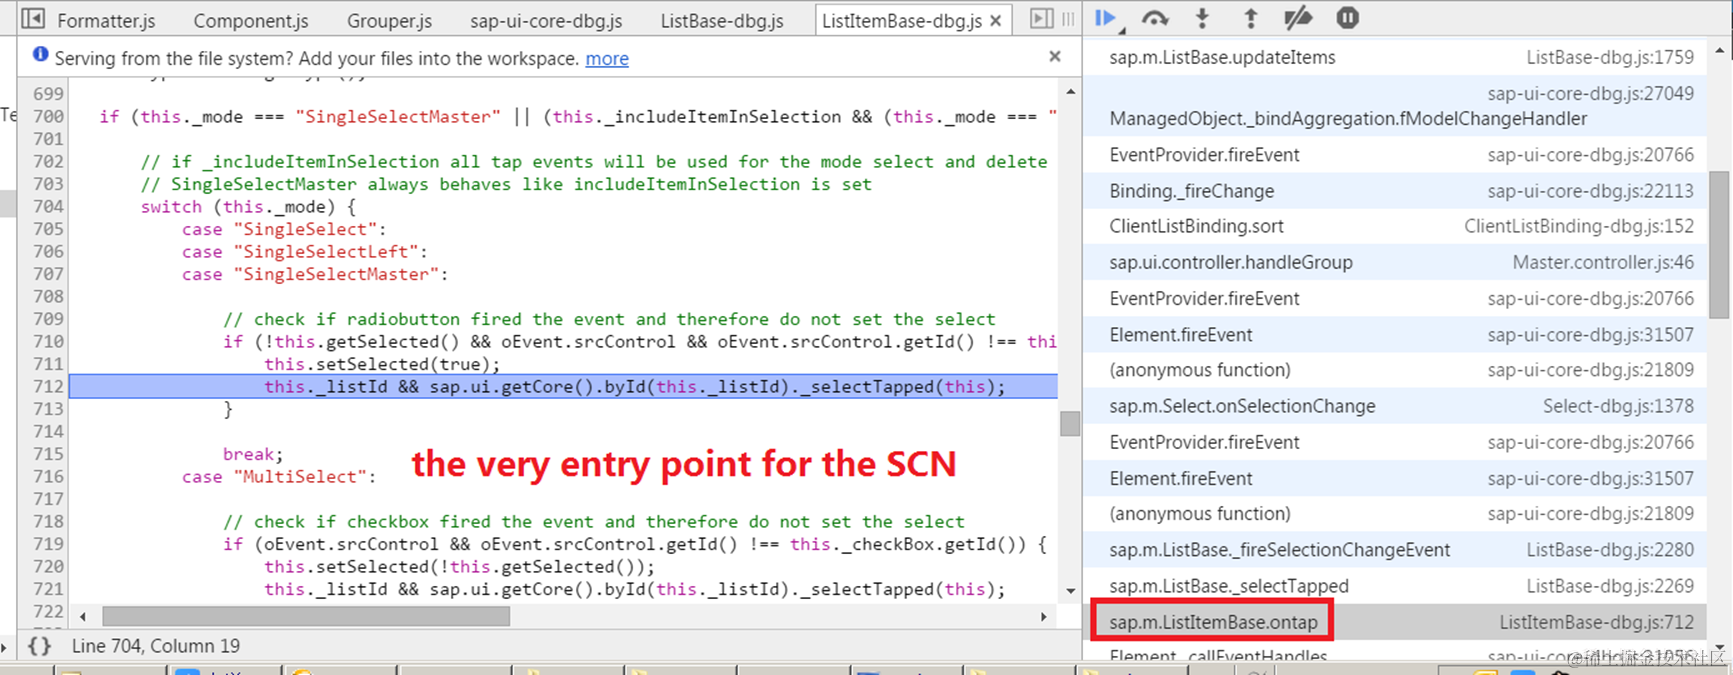
Task: Place cursor on highlighted line 712 code
Action: point(634,386)
